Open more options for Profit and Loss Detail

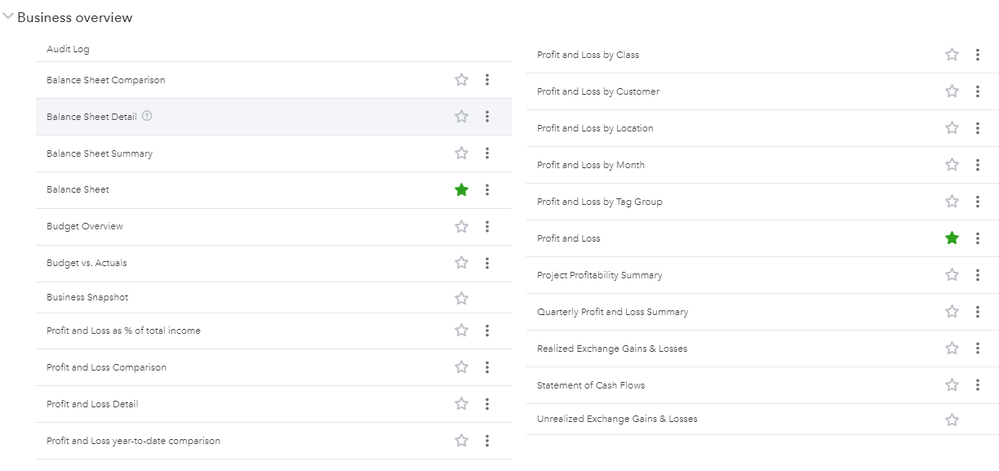click(487, 404)
